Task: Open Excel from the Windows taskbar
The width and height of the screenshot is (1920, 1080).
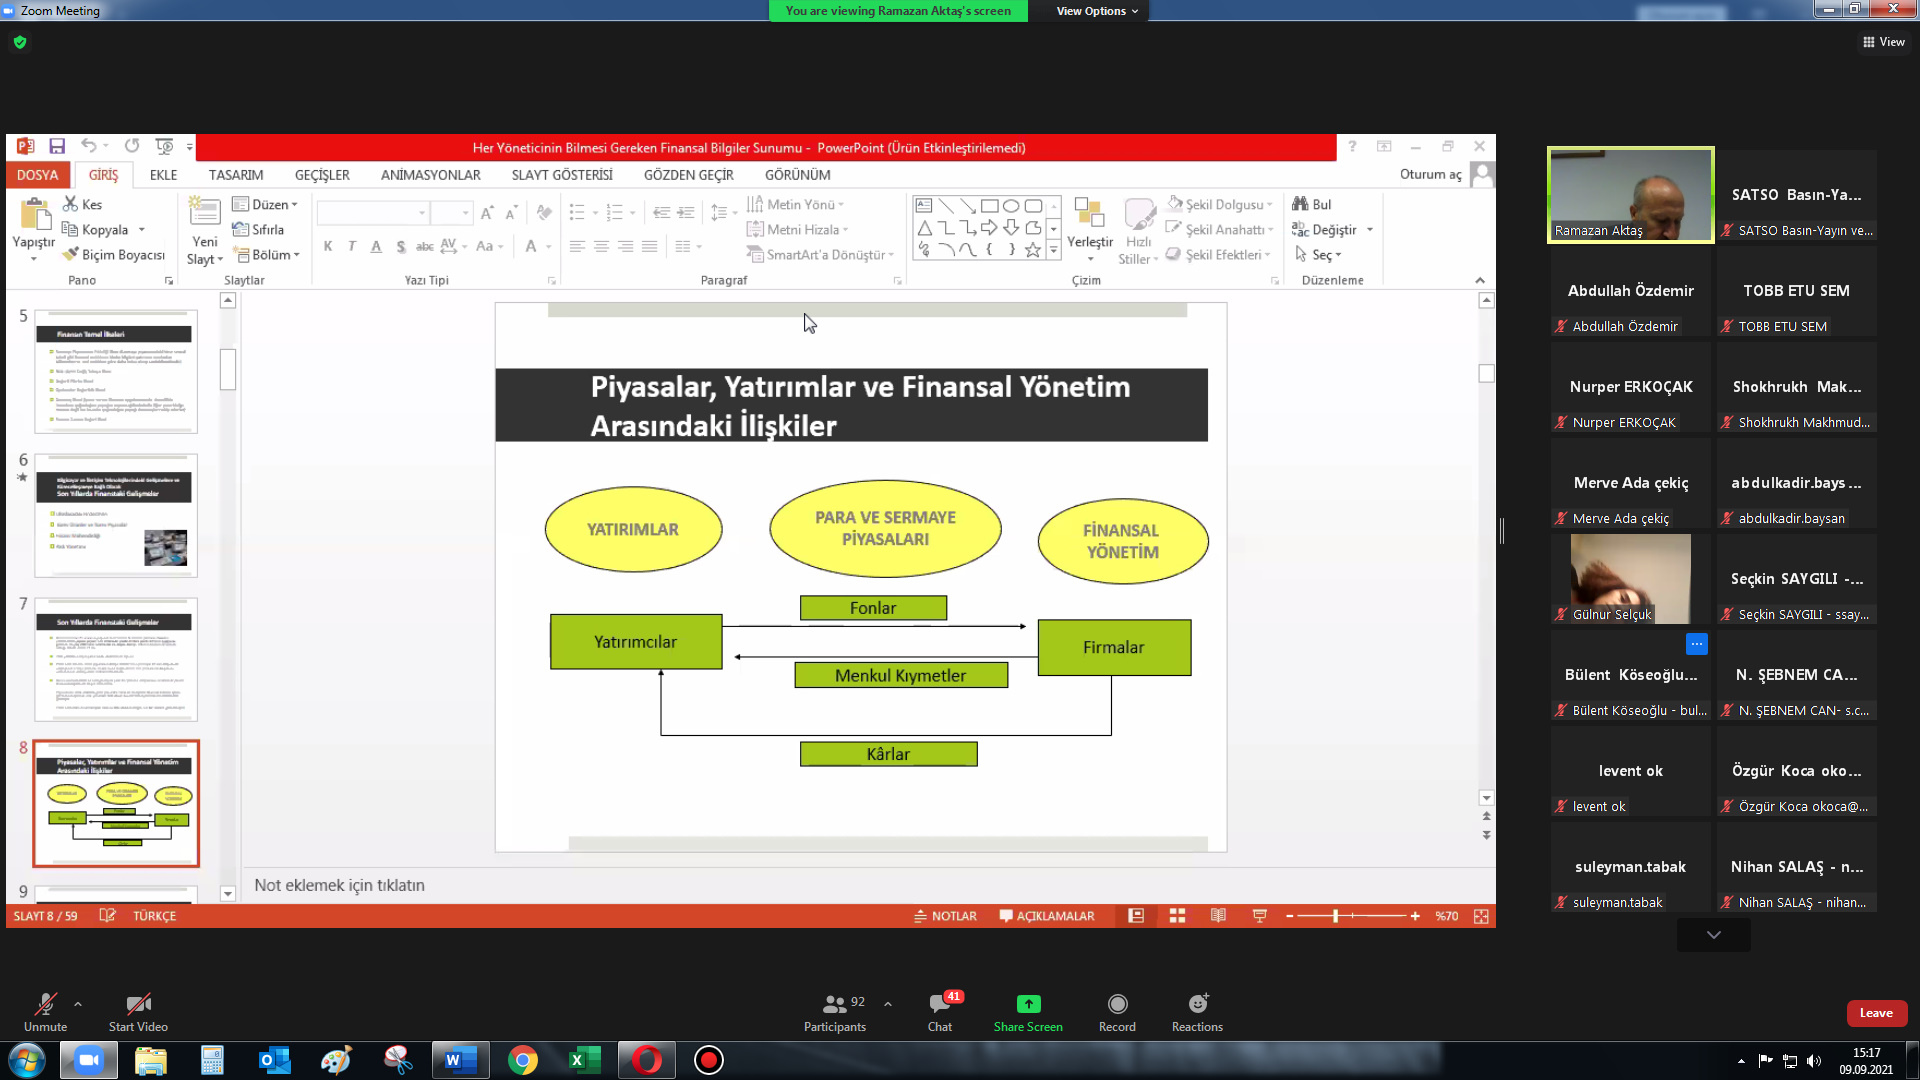Action: tap(584, 1060)
